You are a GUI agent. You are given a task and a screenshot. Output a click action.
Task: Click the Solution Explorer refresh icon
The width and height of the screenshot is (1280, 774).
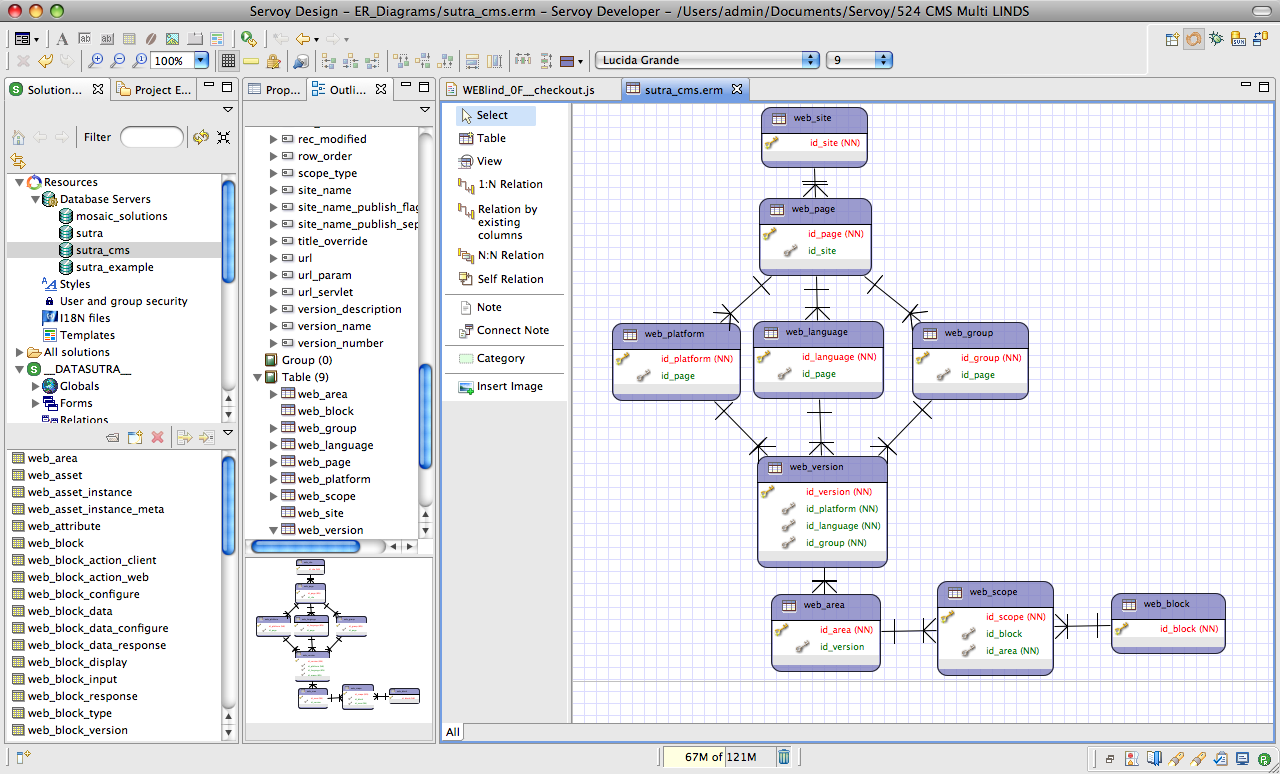(x=201, y=137)
